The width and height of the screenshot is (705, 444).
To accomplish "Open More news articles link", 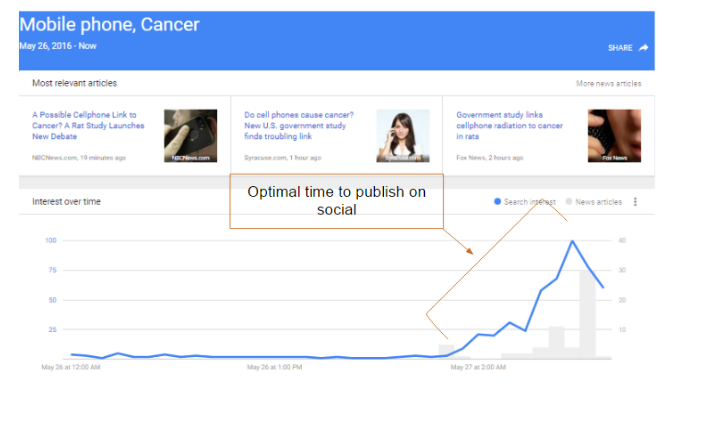I will [x=608, y=84].
